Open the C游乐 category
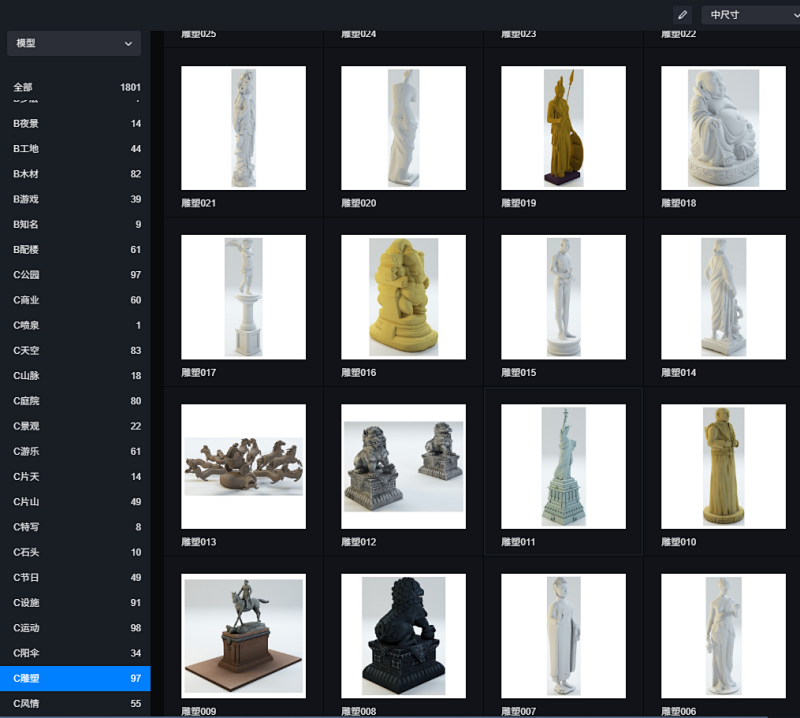Viewport: 800px width, 718px height. [x=76, y=451]
